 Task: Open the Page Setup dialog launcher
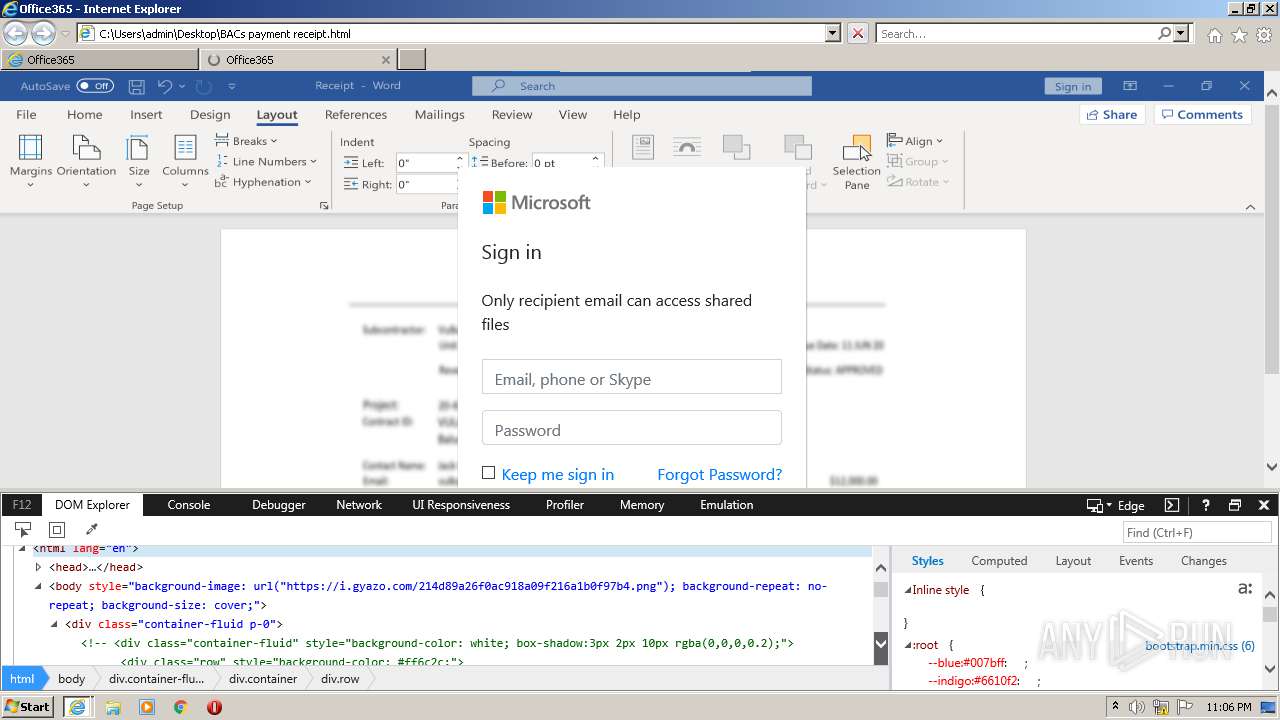323,206
